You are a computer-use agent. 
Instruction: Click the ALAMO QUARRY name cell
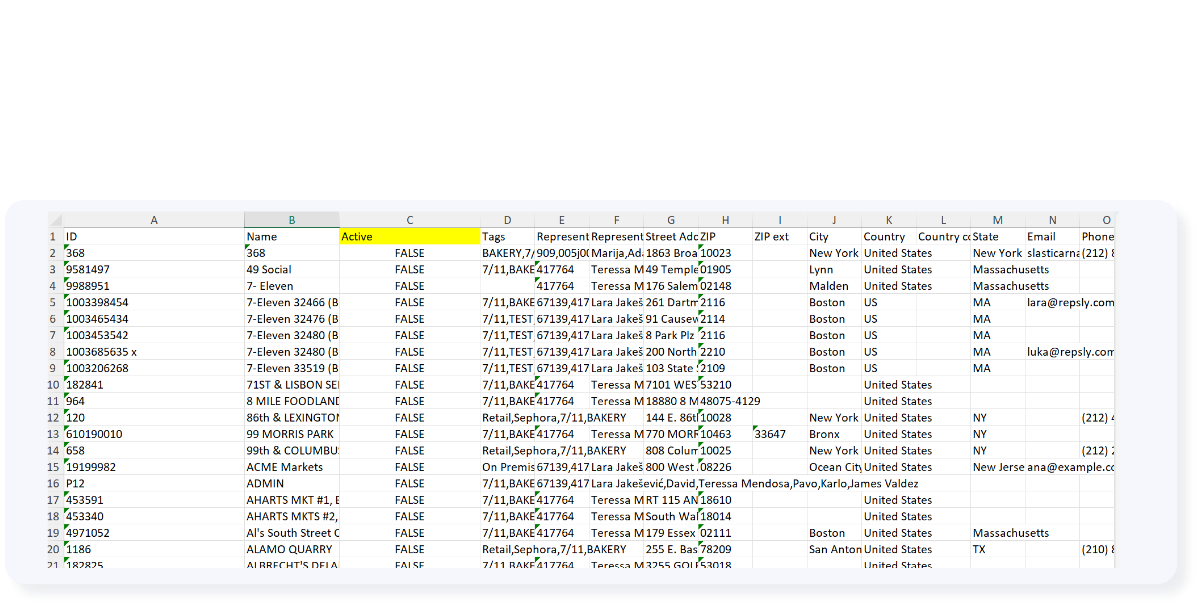(x=291, y=549)
